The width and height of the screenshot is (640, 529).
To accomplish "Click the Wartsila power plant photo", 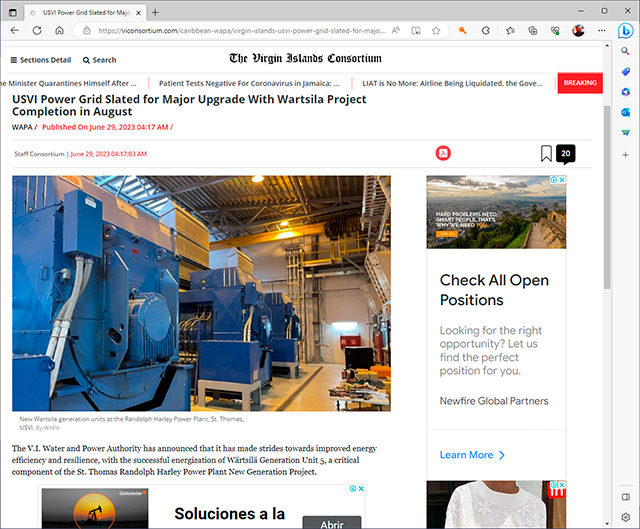I will (x=201, y=293).
